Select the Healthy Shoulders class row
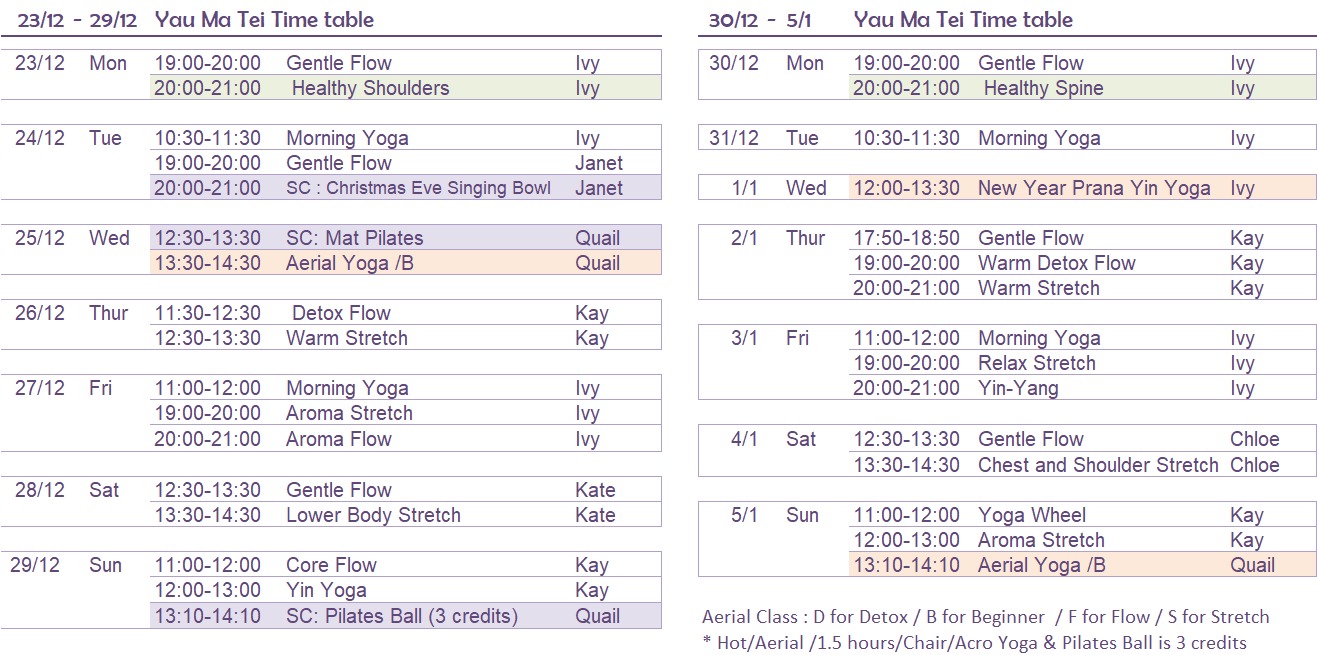Screen dimensions: 1317x655 tap(370, 88)
